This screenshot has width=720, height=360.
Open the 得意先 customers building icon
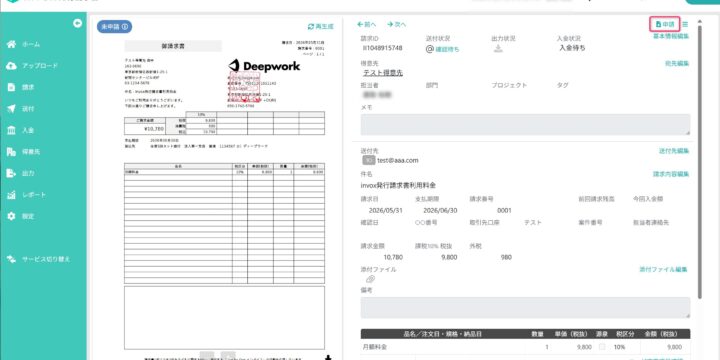tap(11, 152)
